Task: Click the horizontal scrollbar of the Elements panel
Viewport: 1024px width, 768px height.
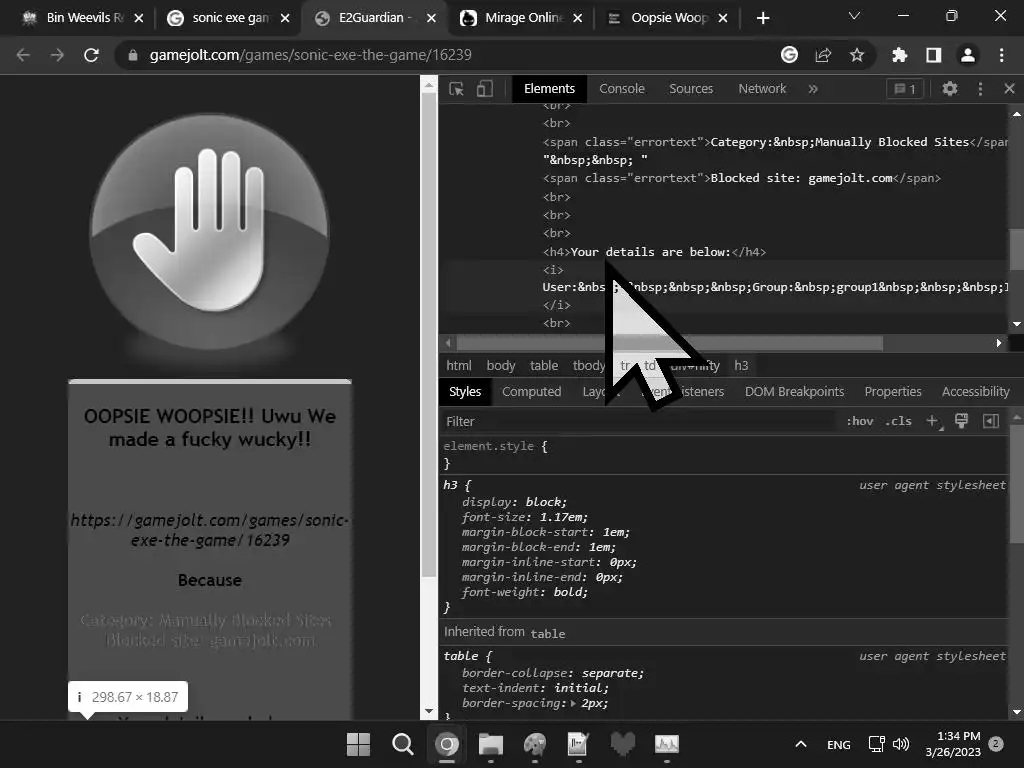Action: coord(669,343)
